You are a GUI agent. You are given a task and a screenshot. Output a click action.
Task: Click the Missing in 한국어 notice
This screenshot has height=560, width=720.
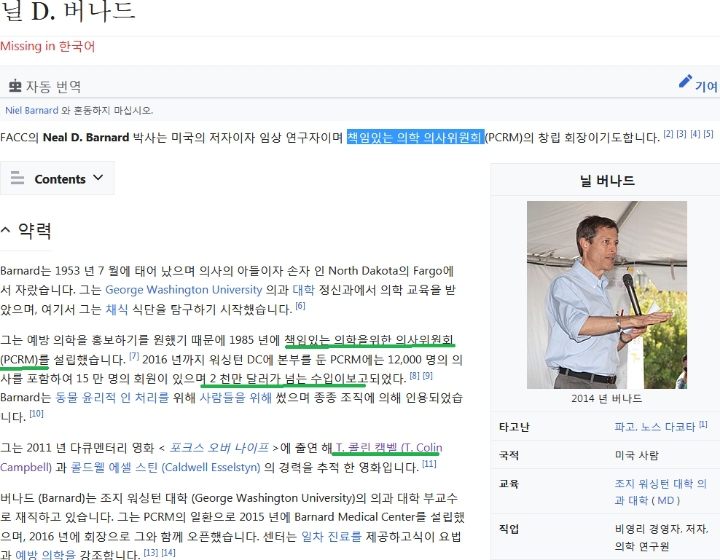(48, 46)
